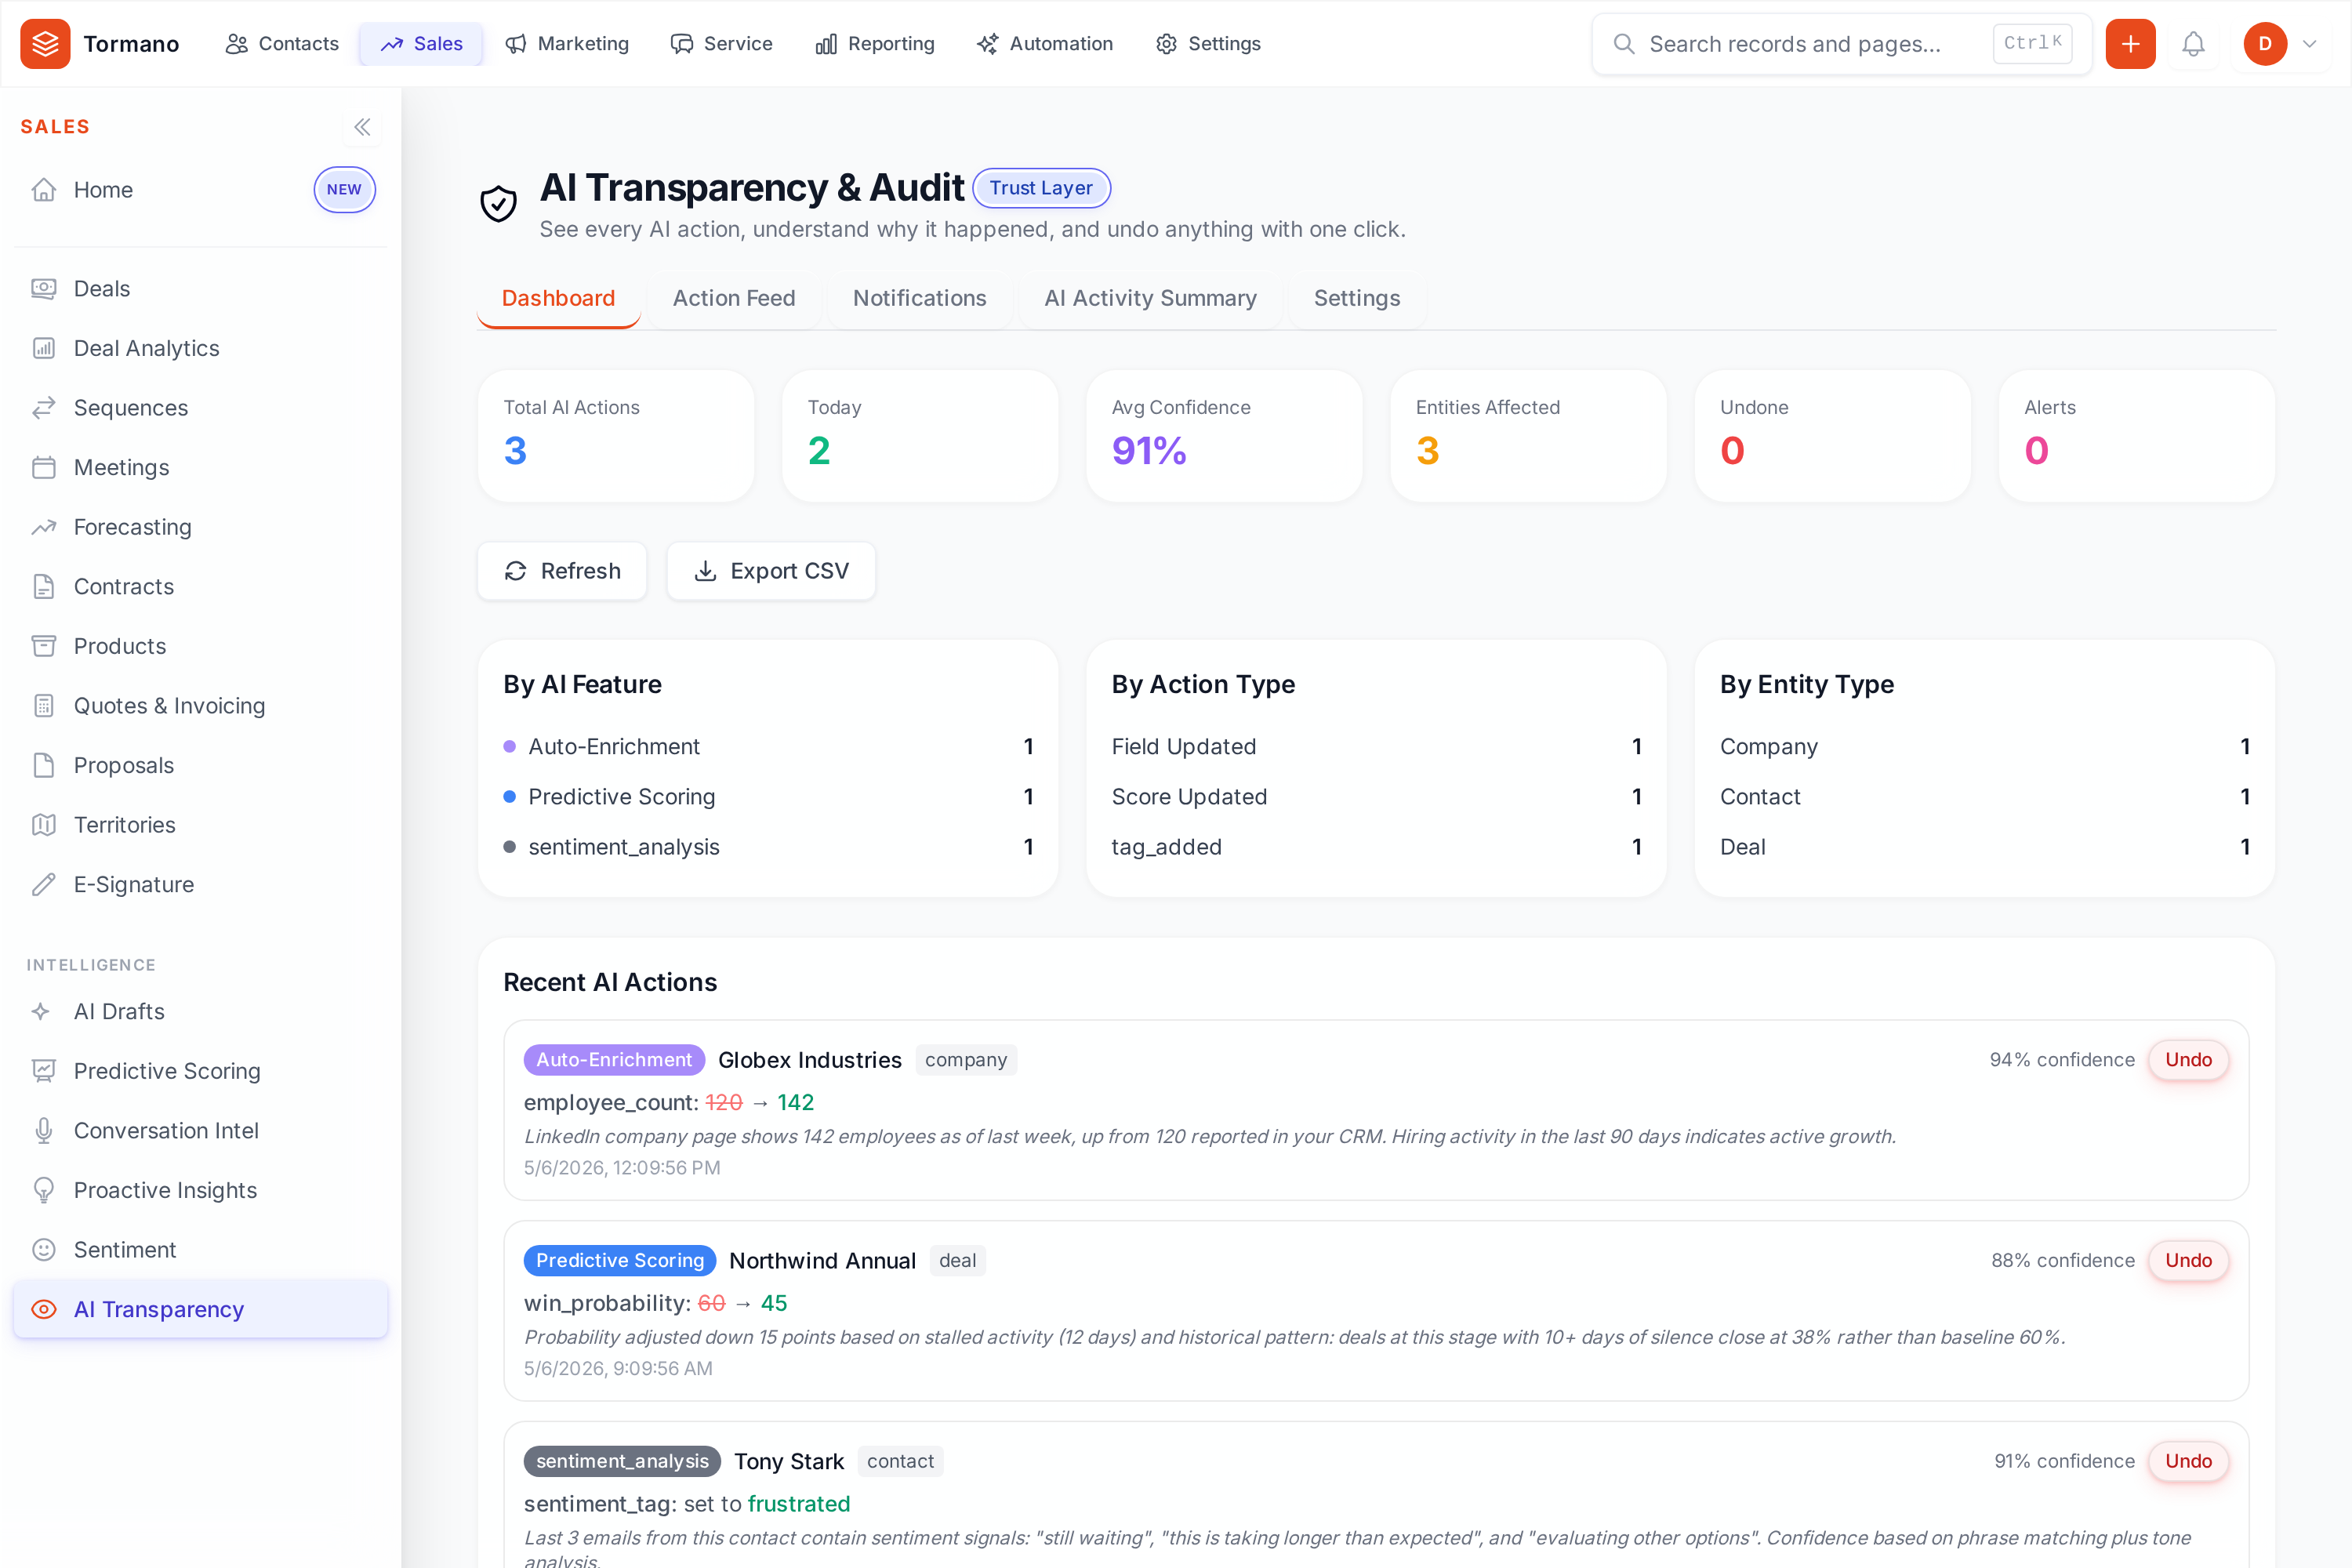The height and width of the screenshot is (1568, 2352).
Task: Open Conversation Intel in sidebar
Action: (x=201, y=1131)
